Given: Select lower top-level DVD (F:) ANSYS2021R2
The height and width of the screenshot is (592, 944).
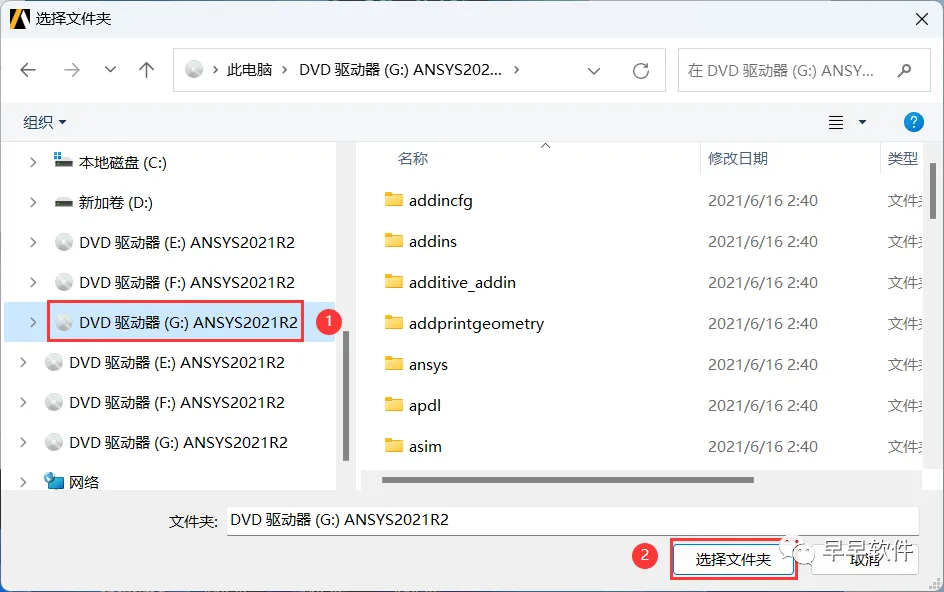Looking at the screenshot, I should coord(177,402).
